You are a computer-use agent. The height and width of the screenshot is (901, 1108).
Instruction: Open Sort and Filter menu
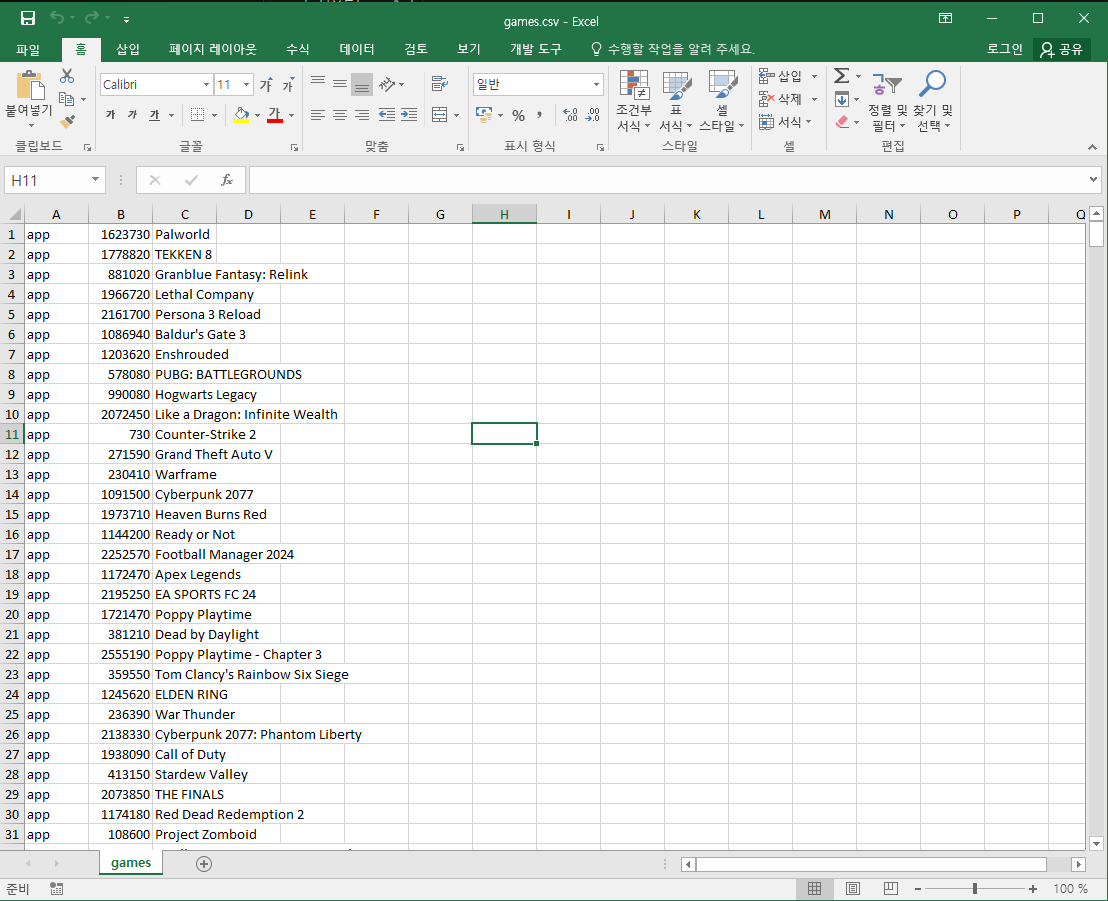tap(888, 101)
